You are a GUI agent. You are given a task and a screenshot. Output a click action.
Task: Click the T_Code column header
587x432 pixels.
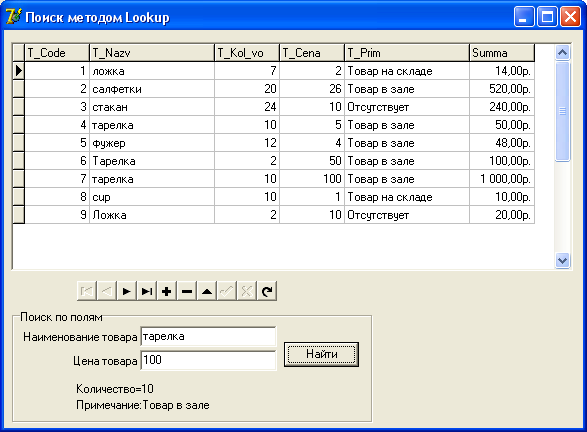[x=57, y=53]
